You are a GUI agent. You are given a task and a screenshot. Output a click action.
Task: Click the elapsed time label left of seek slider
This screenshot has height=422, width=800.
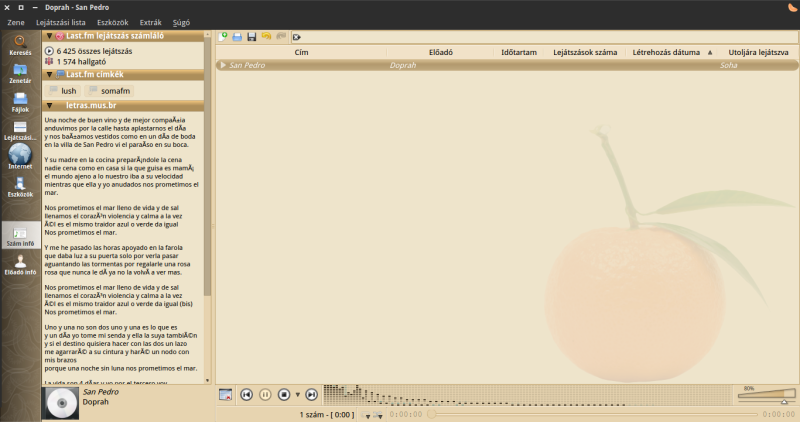406,415
